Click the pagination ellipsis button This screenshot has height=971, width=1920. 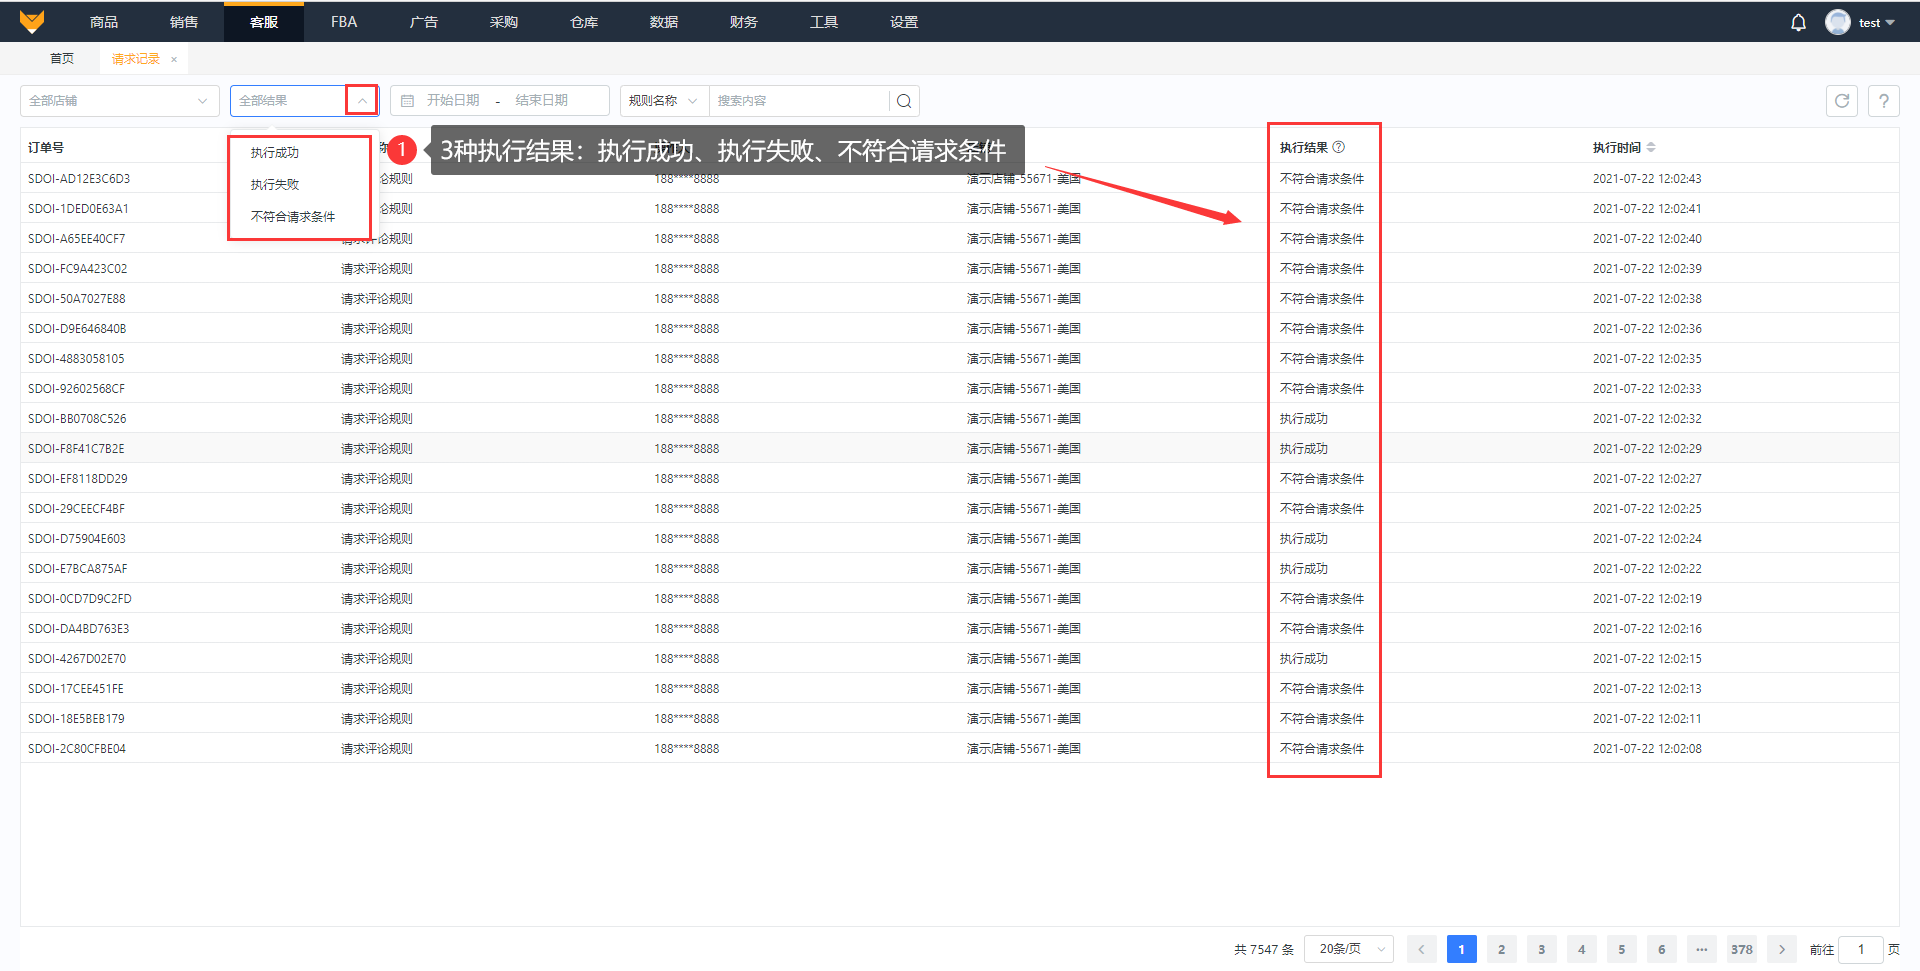(x=1701, y=949)
